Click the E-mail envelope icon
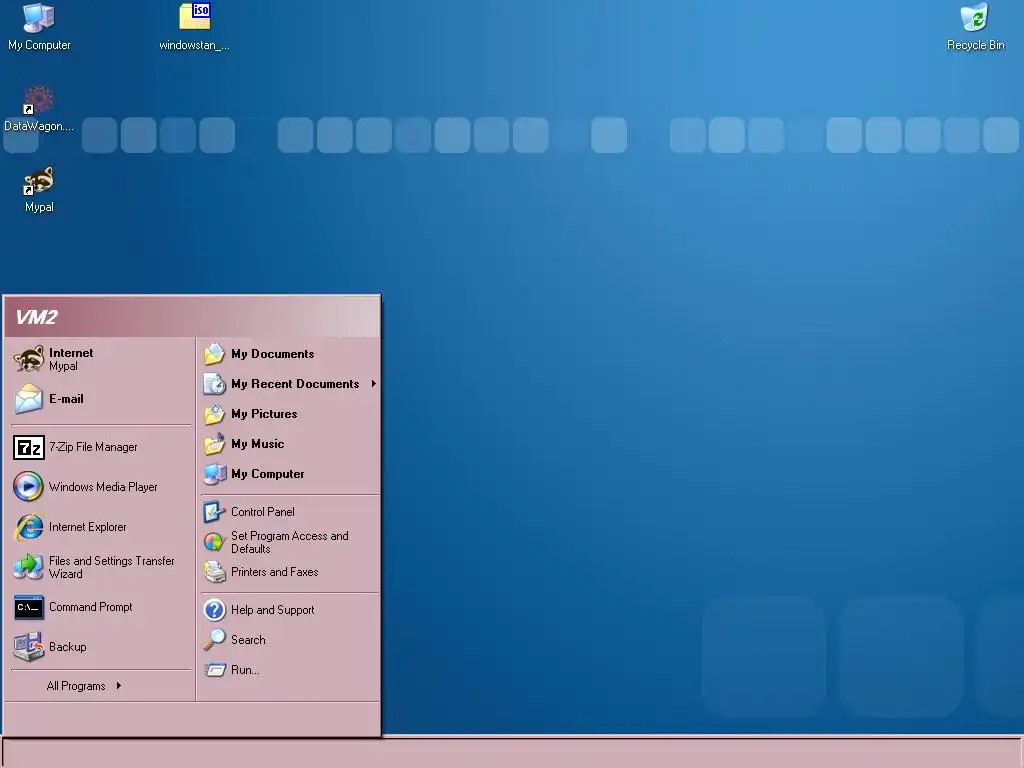 [x=29, y=399]
